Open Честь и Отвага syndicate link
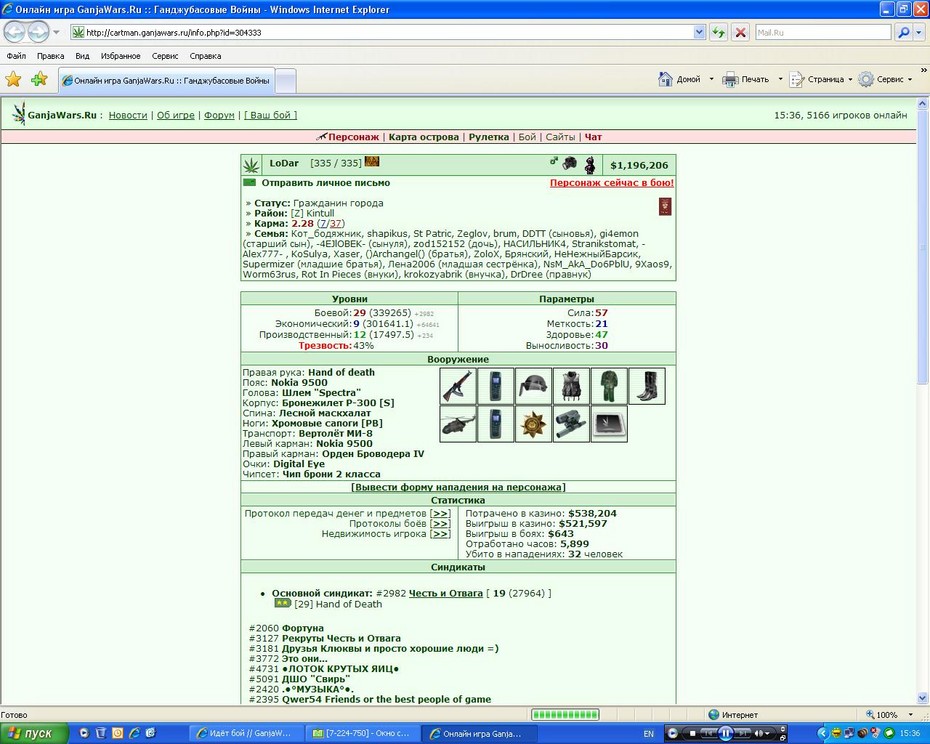 (x=445, y=593)
